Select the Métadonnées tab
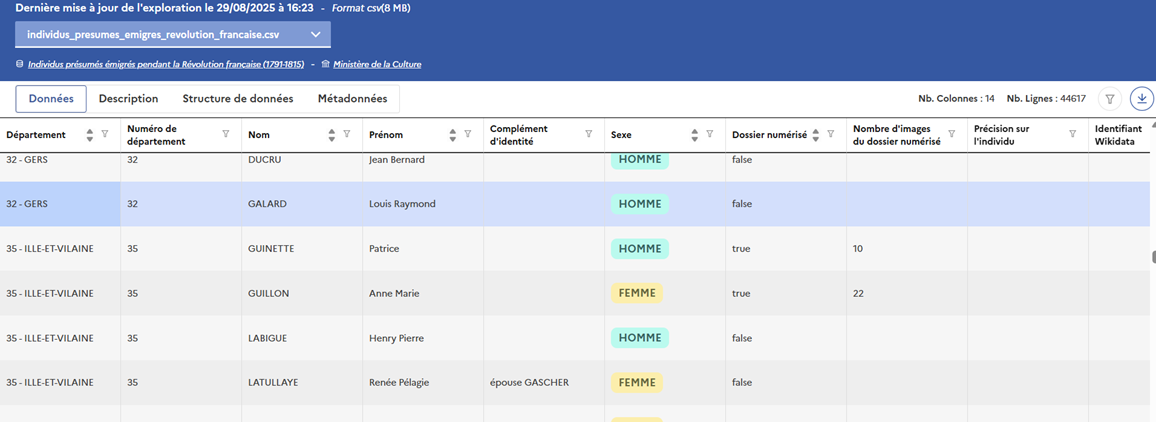This screenshot has width=1156, height=422. 352,99
